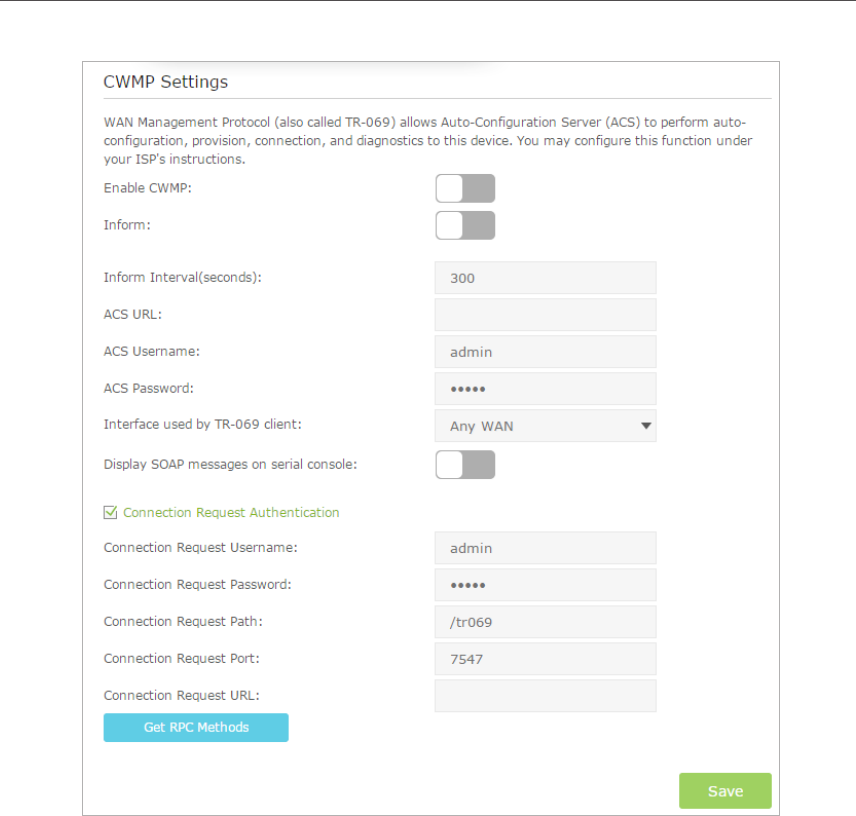The height and width of the screenshot is (816, 856).
Task: Click the CWMP Settings heading
Action: 166,82
